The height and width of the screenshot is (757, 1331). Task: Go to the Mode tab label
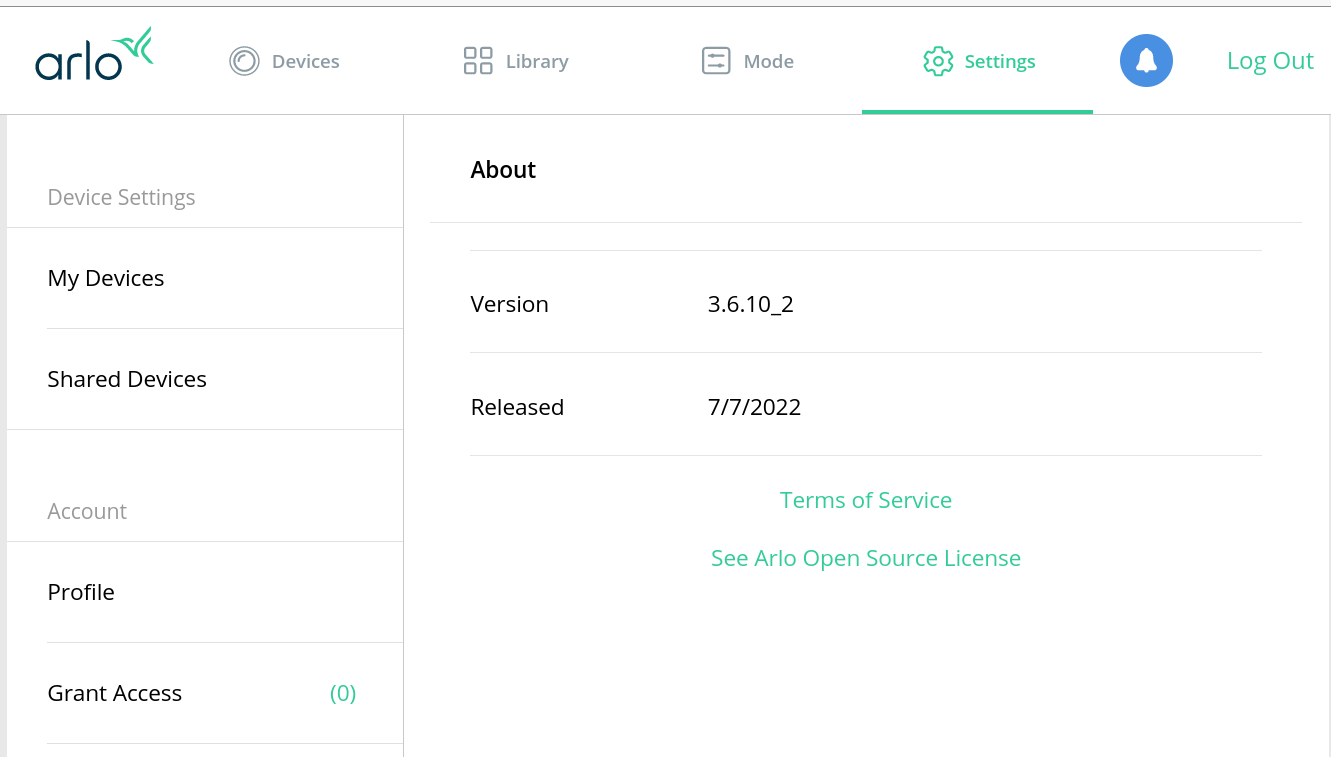(x=768, y=61)
